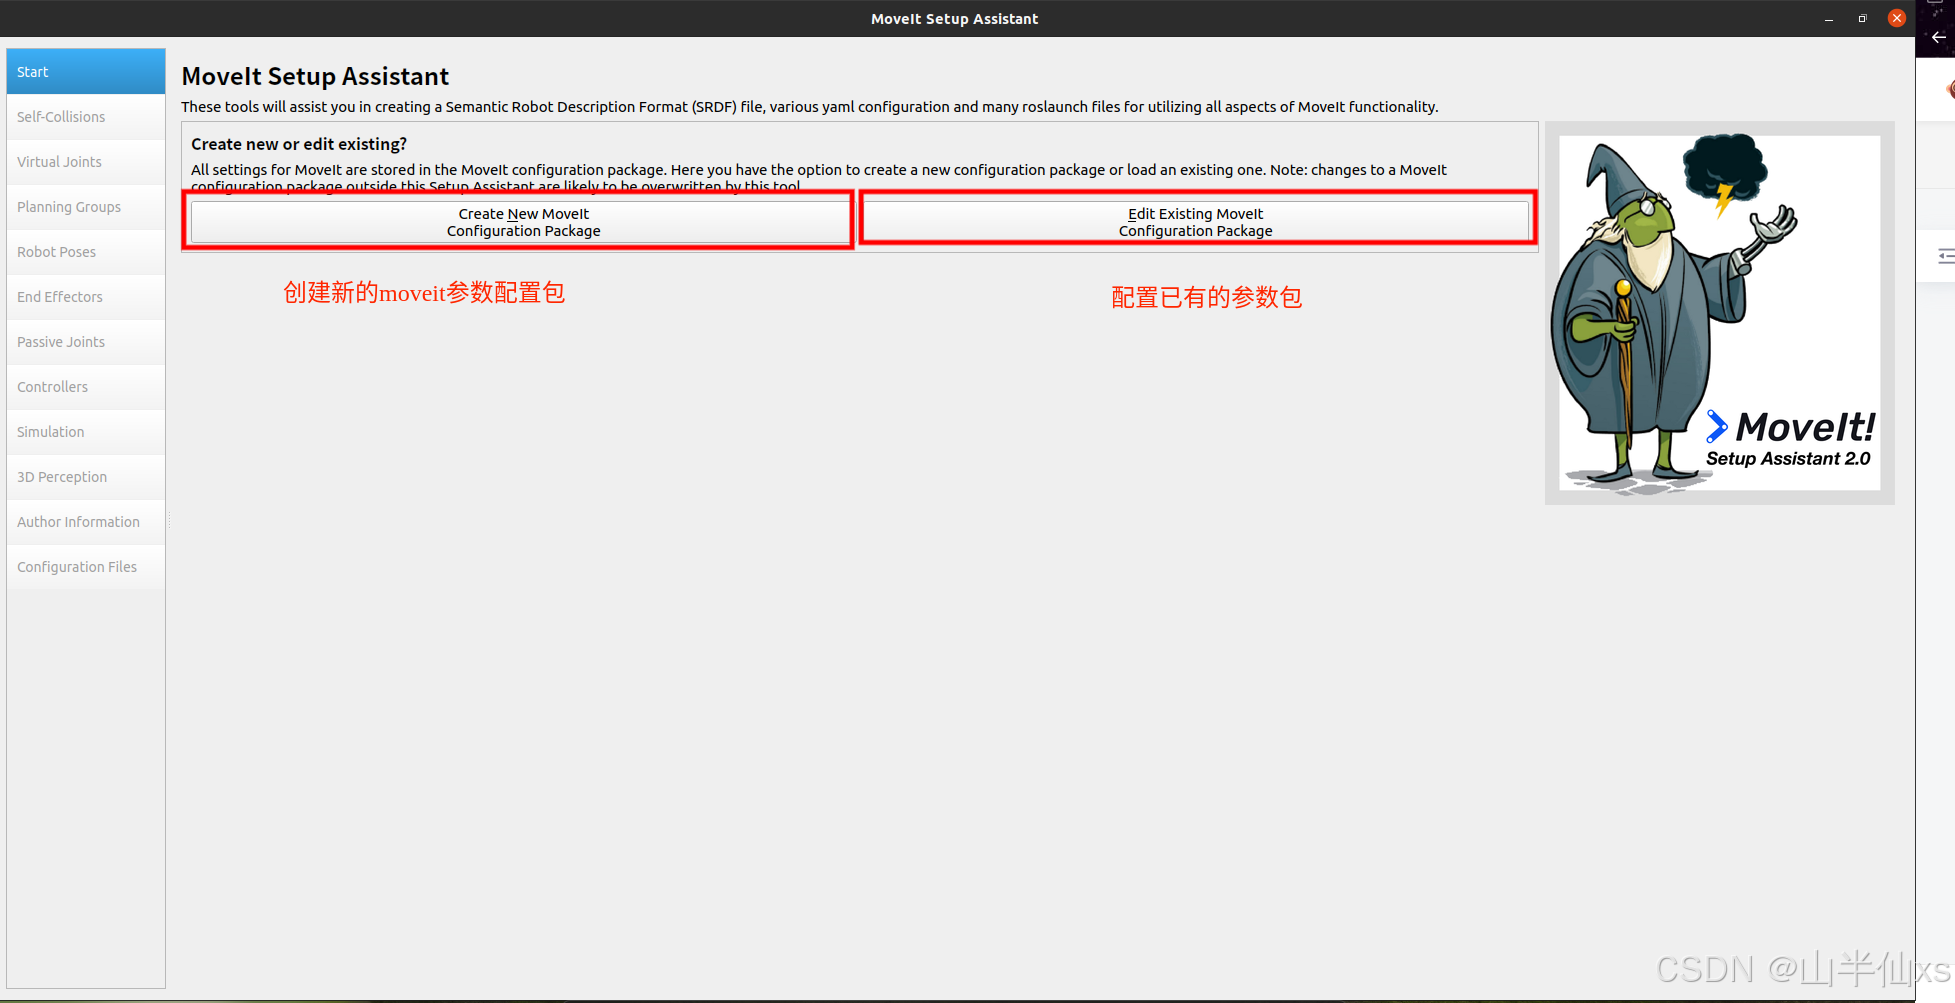Open the Self-Collisions section

point(86,117)
